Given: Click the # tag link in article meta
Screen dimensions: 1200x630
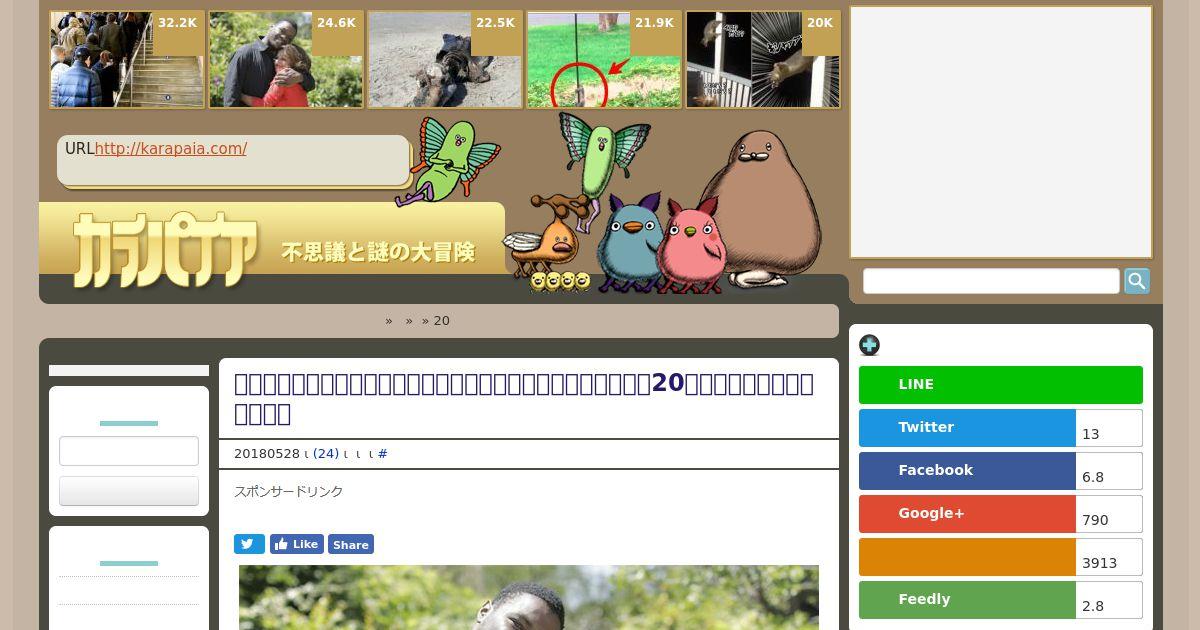Looking at the screenshot, I should click(x=382, y=454).
